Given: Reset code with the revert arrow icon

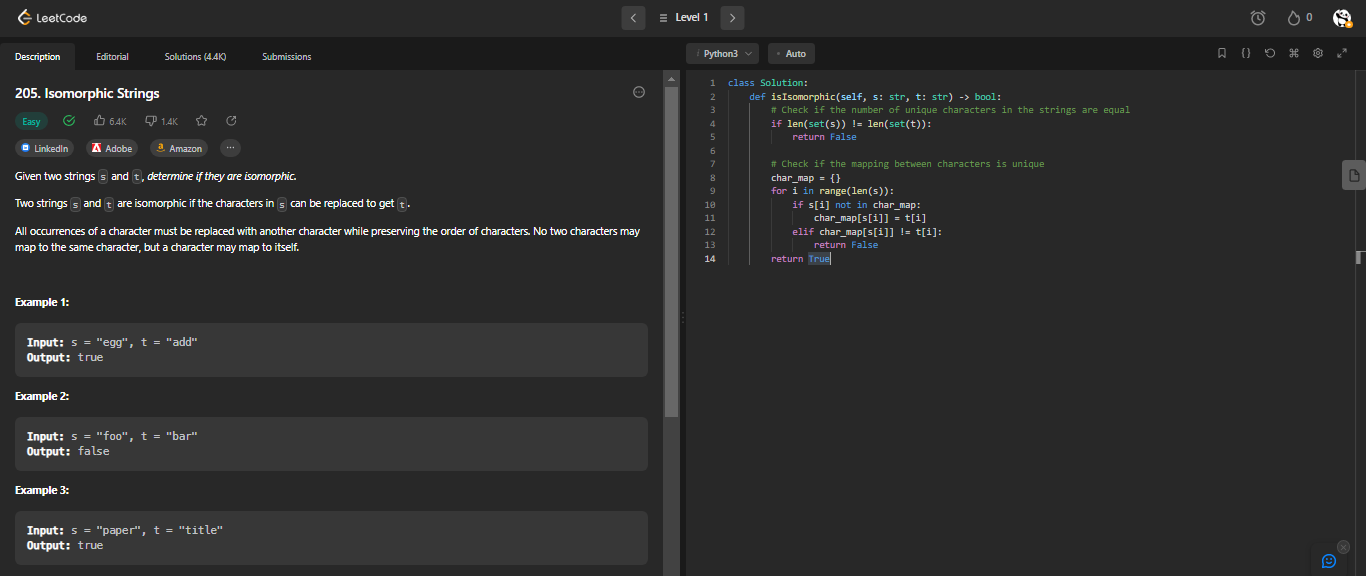Looking at the screenshot, I should (1269, 53).
